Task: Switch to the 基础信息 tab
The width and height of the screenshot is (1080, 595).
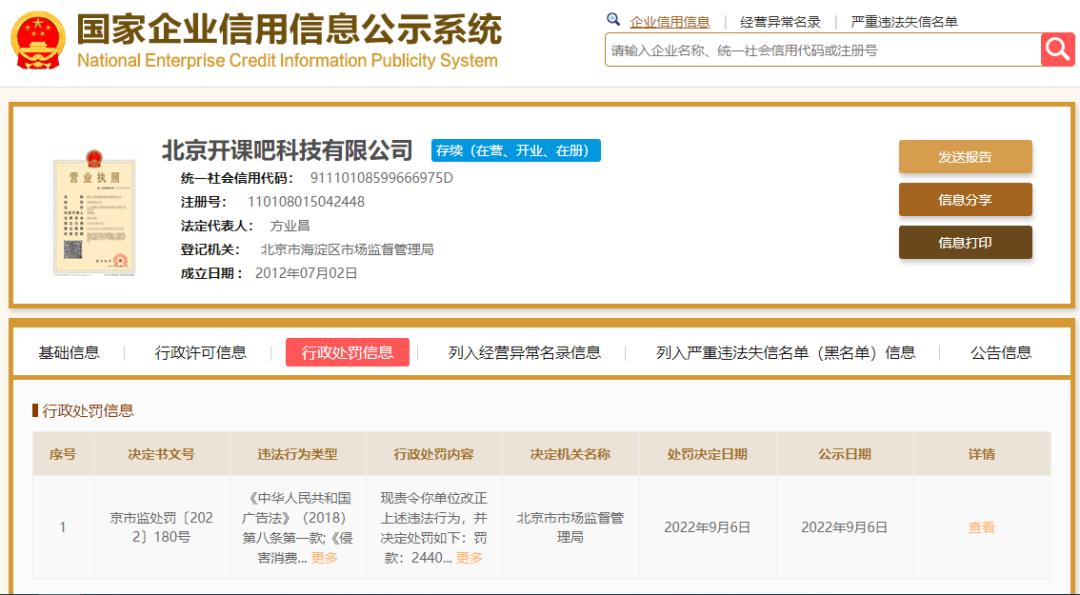Action: click(x=69, y=353)
